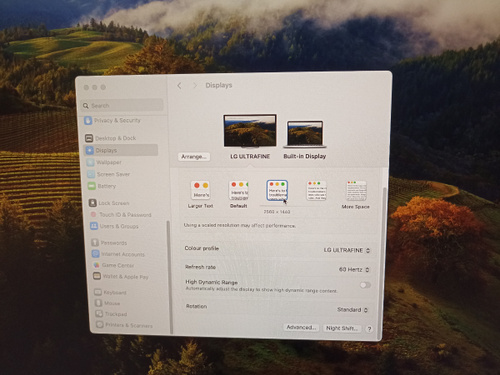Open Game Center icon

96,265
